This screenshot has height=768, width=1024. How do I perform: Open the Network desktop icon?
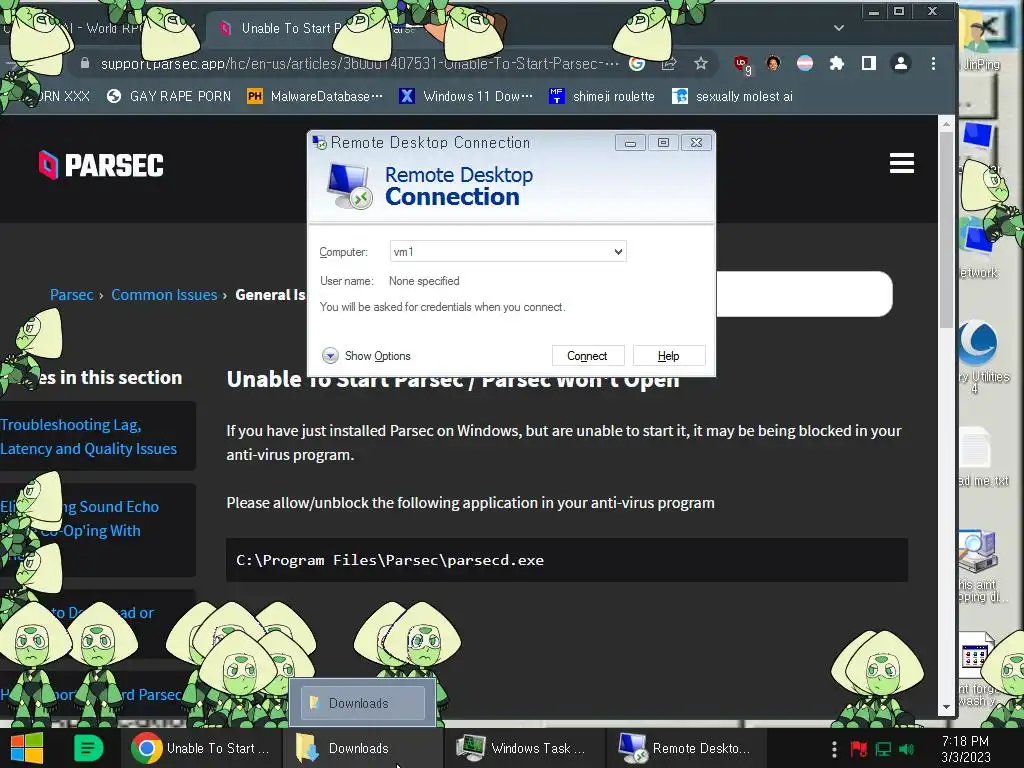(x=978, y=249)
